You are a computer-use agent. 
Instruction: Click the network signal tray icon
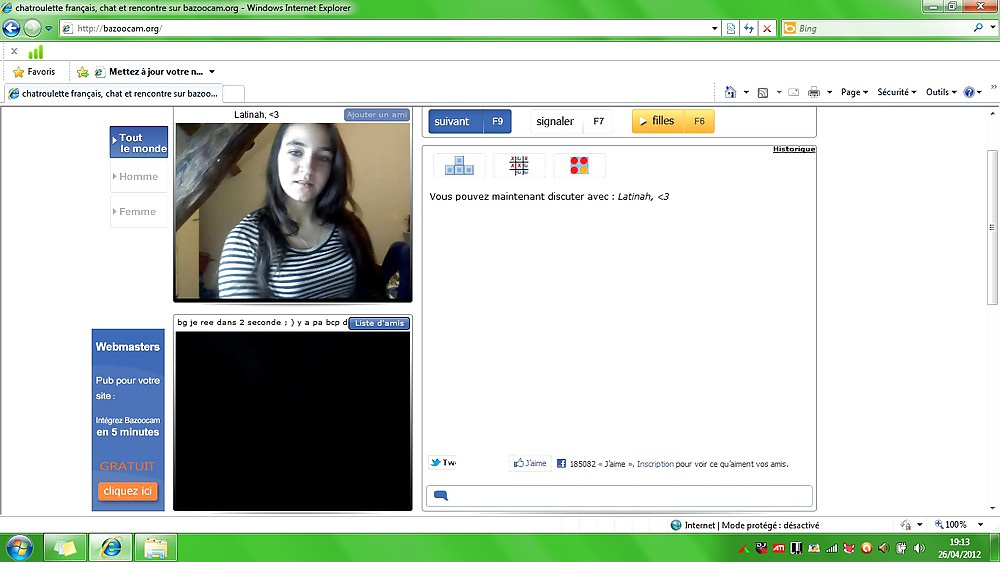pos(832,548)
